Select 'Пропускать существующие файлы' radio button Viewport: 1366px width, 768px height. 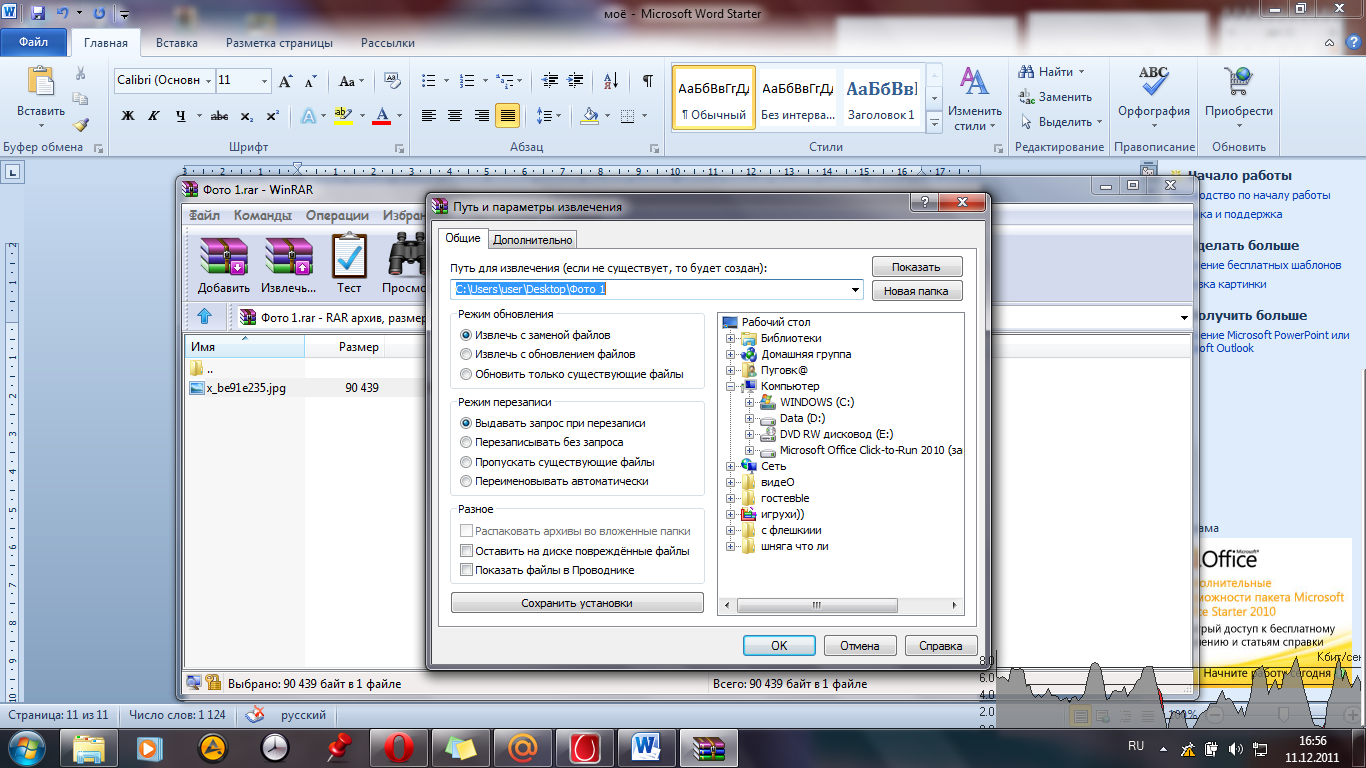466,462
